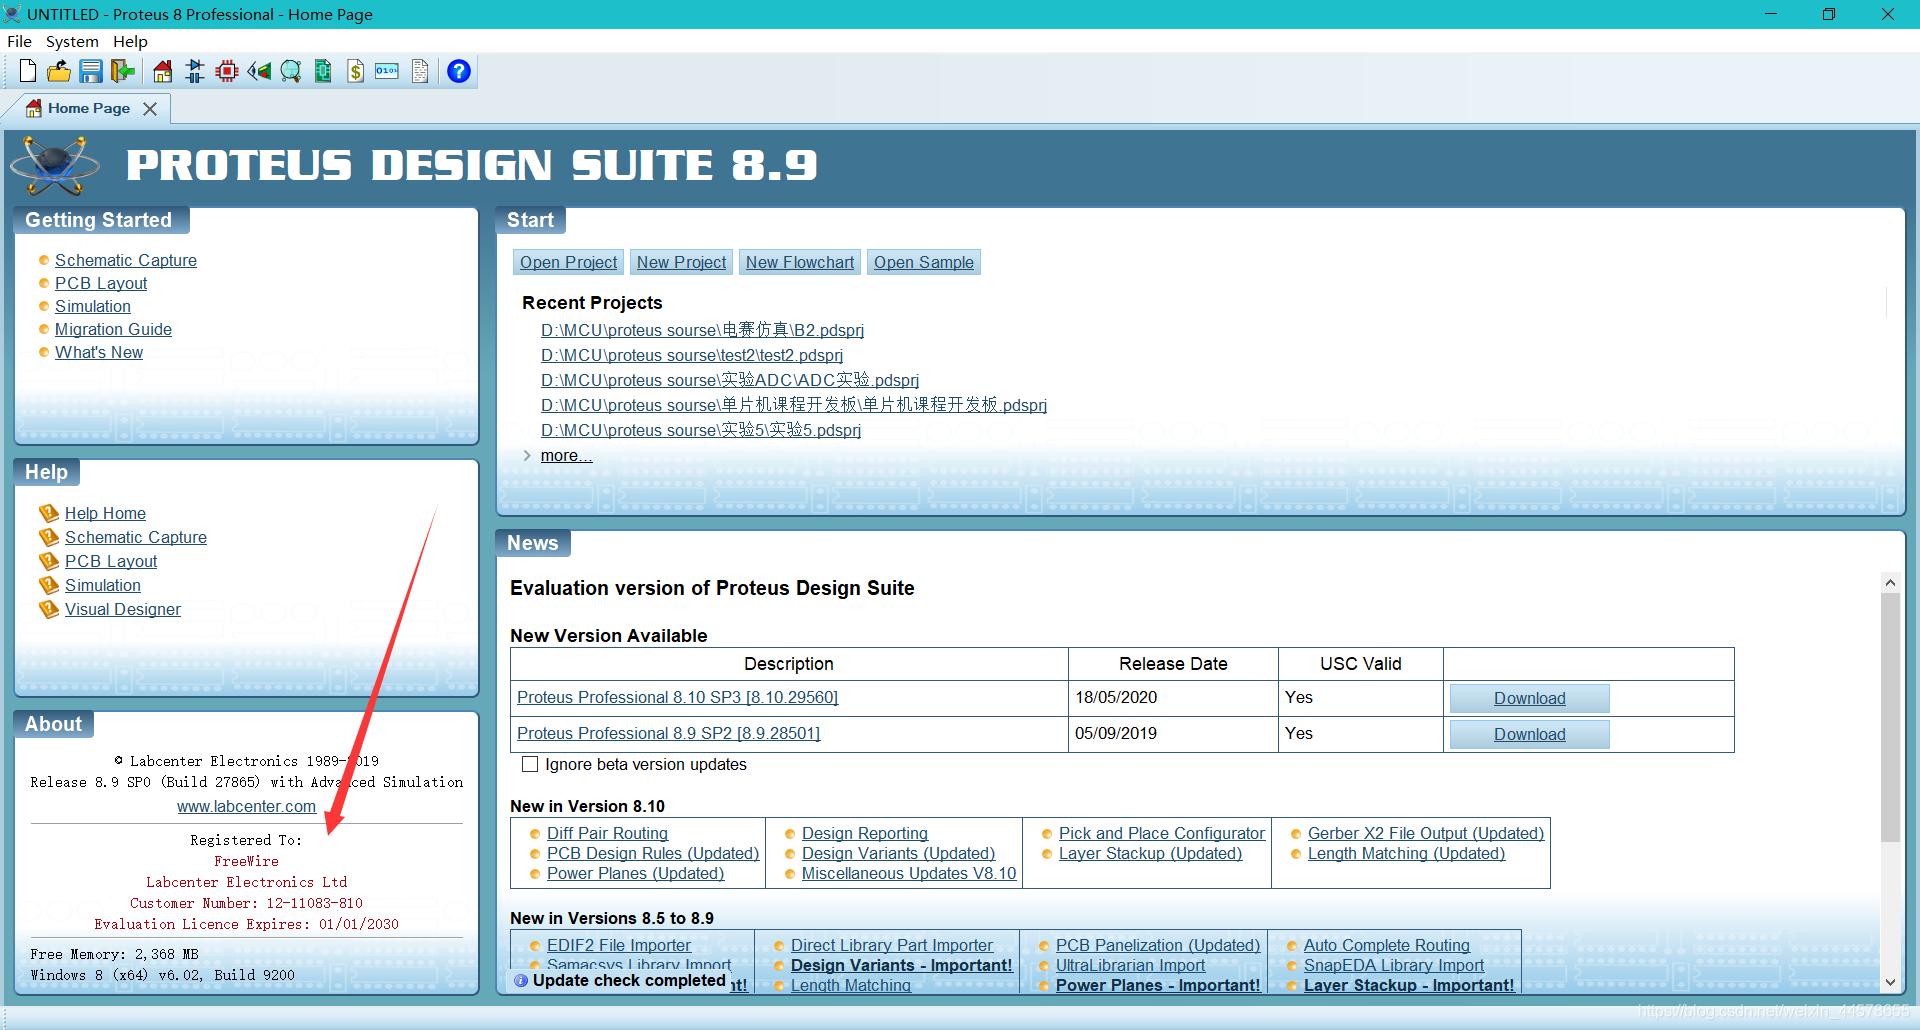This screenshot has width=1920, height=1030.
Task: Expand the more... recent projects list
Action: pyautogui.click(x=566, y=455)
